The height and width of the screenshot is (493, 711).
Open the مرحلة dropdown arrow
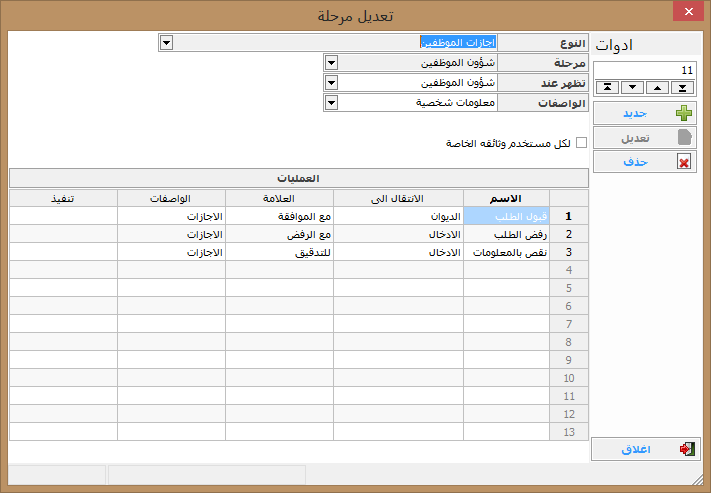point(332,62)
